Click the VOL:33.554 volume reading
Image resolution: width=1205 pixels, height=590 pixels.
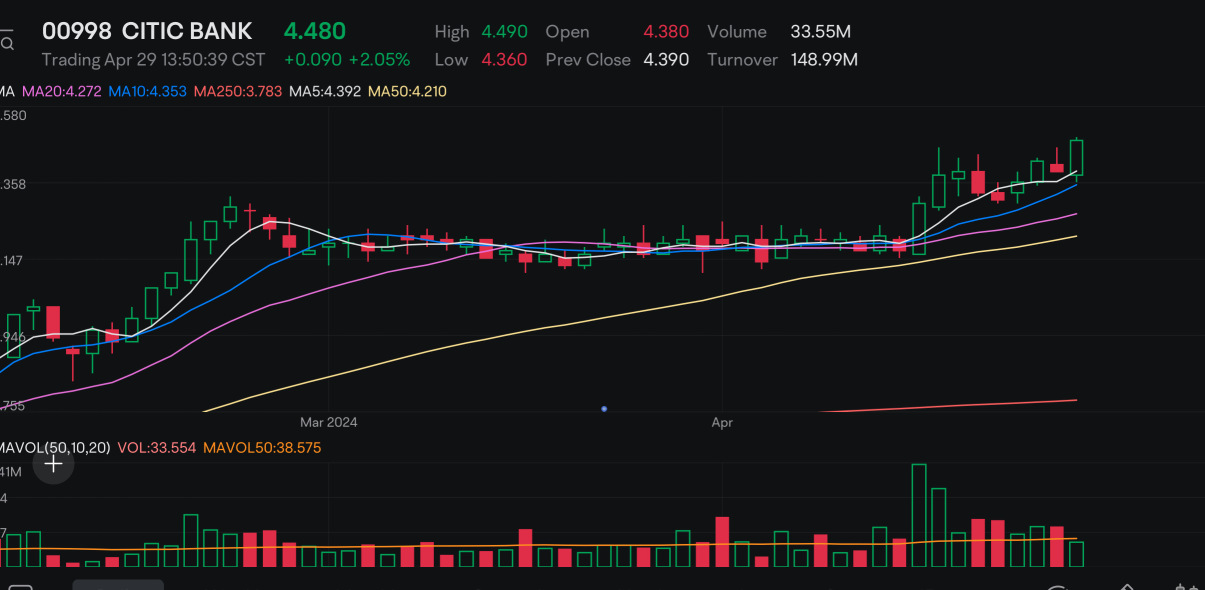[x=157, y=448]
